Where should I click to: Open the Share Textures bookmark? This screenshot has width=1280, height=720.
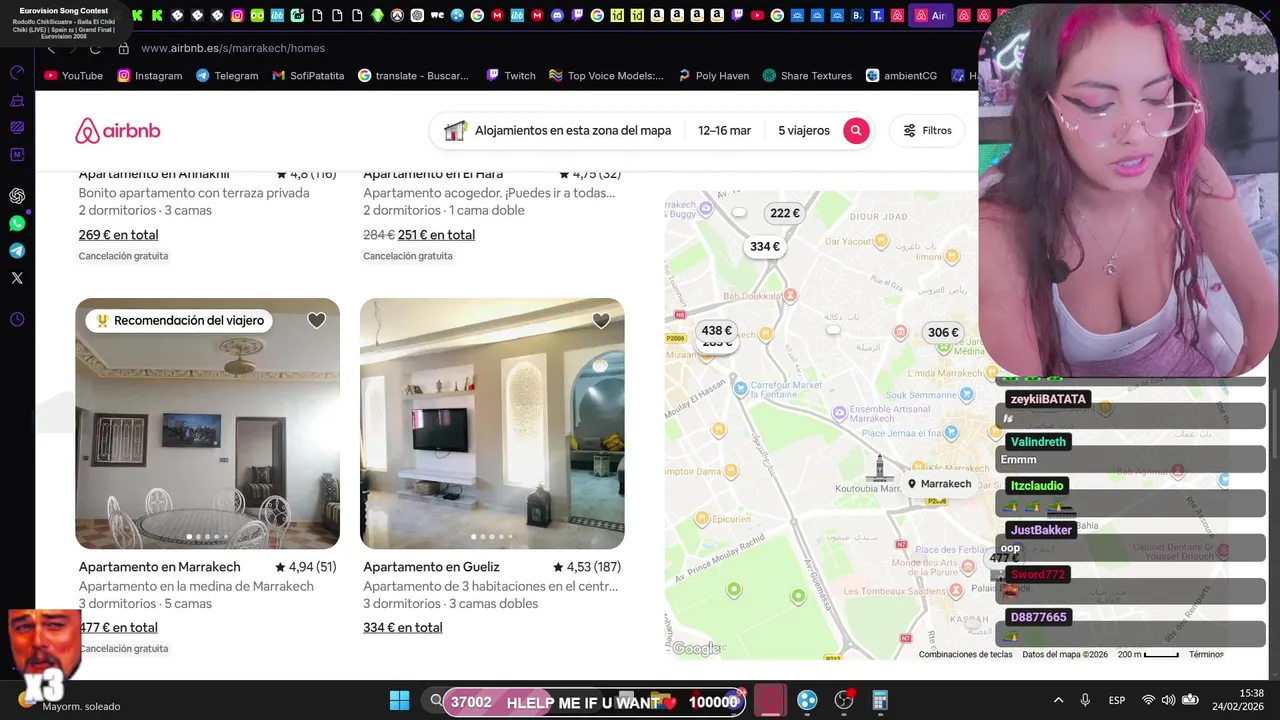tap(807, 76)
